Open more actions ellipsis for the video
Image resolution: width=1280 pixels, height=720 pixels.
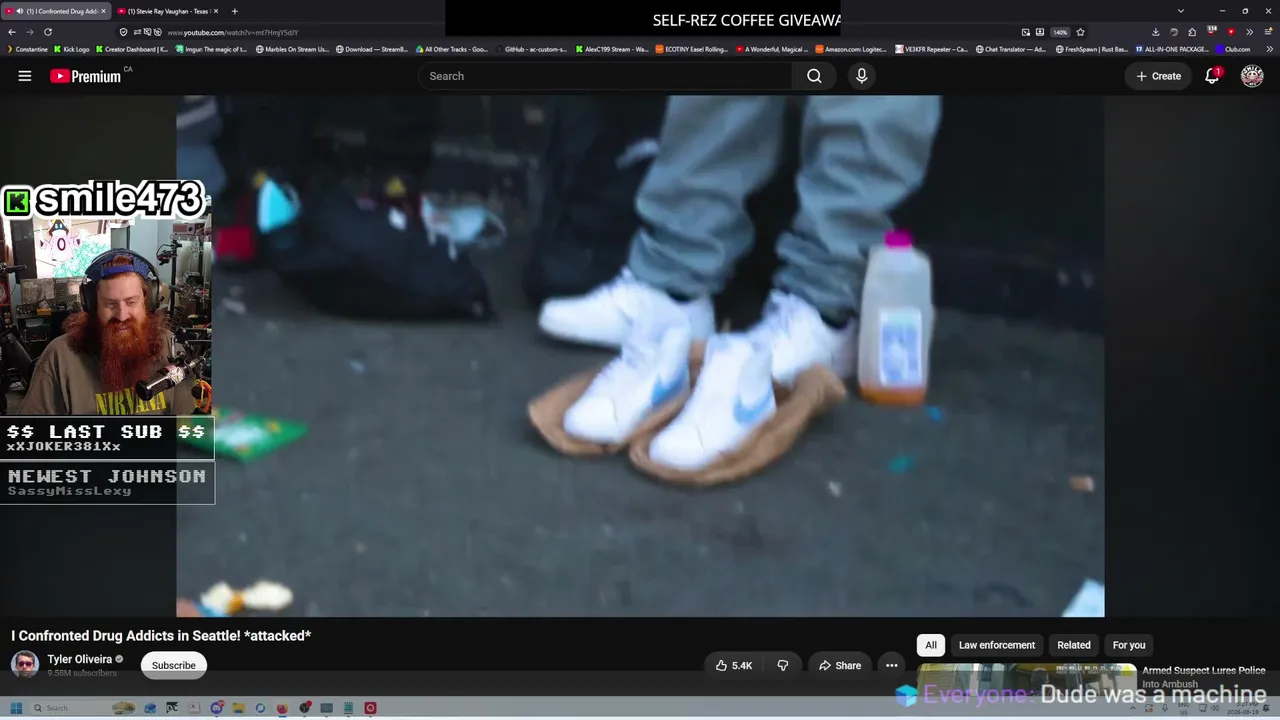(891, 665)
